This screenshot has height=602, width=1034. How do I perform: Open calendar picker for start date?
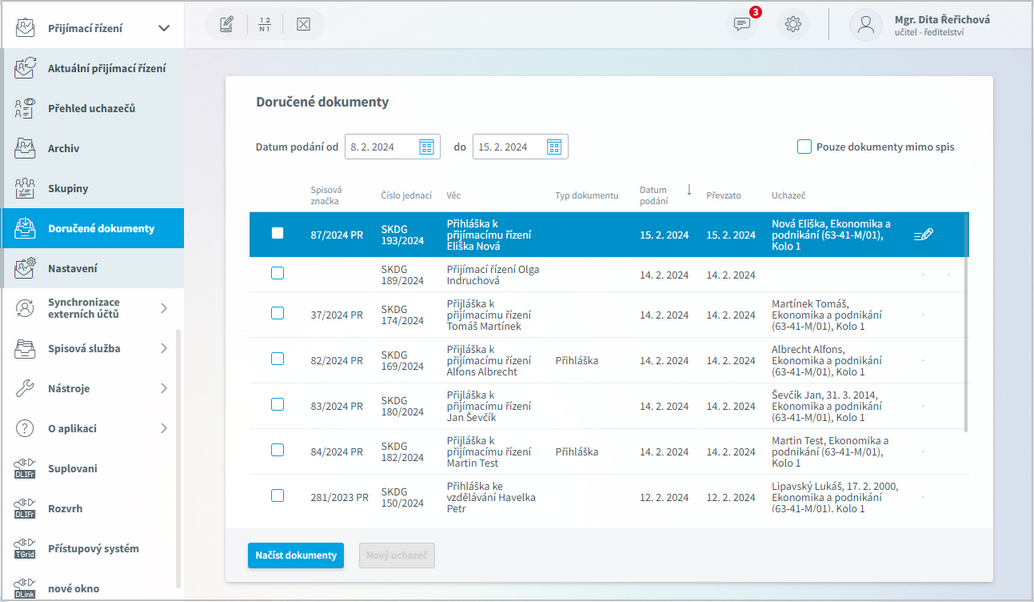(x=427, y=147)
